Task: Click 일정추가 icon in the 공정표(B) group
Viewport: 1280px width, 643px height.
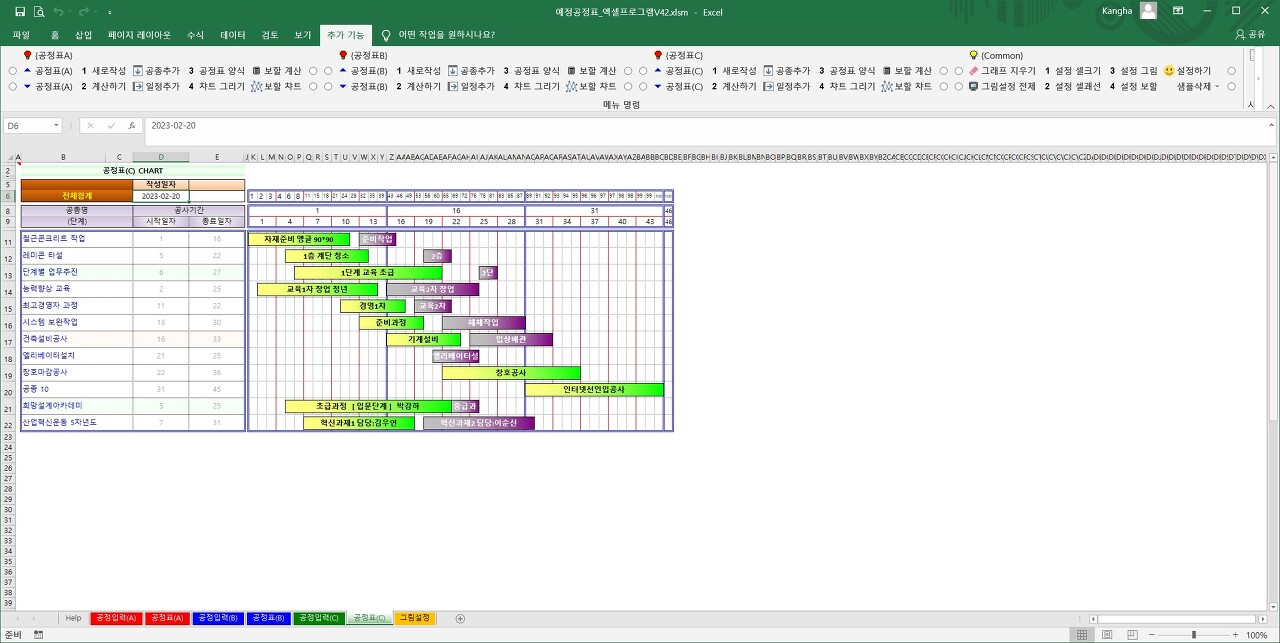Action: point(452,87)
